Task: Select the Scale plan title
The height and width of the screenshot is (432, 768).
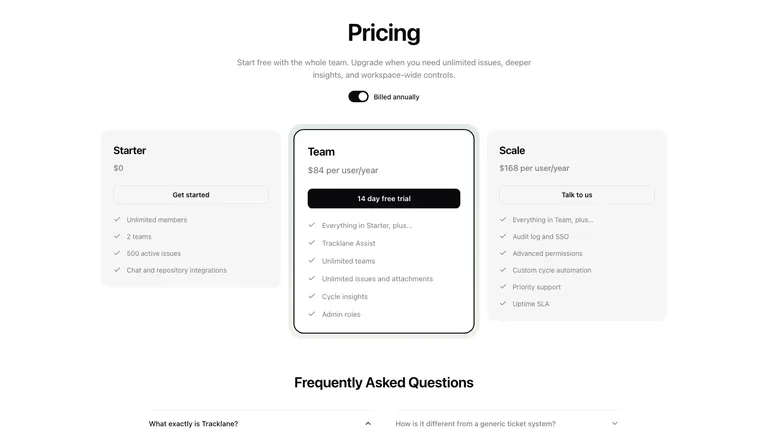Action: [512, 150]
